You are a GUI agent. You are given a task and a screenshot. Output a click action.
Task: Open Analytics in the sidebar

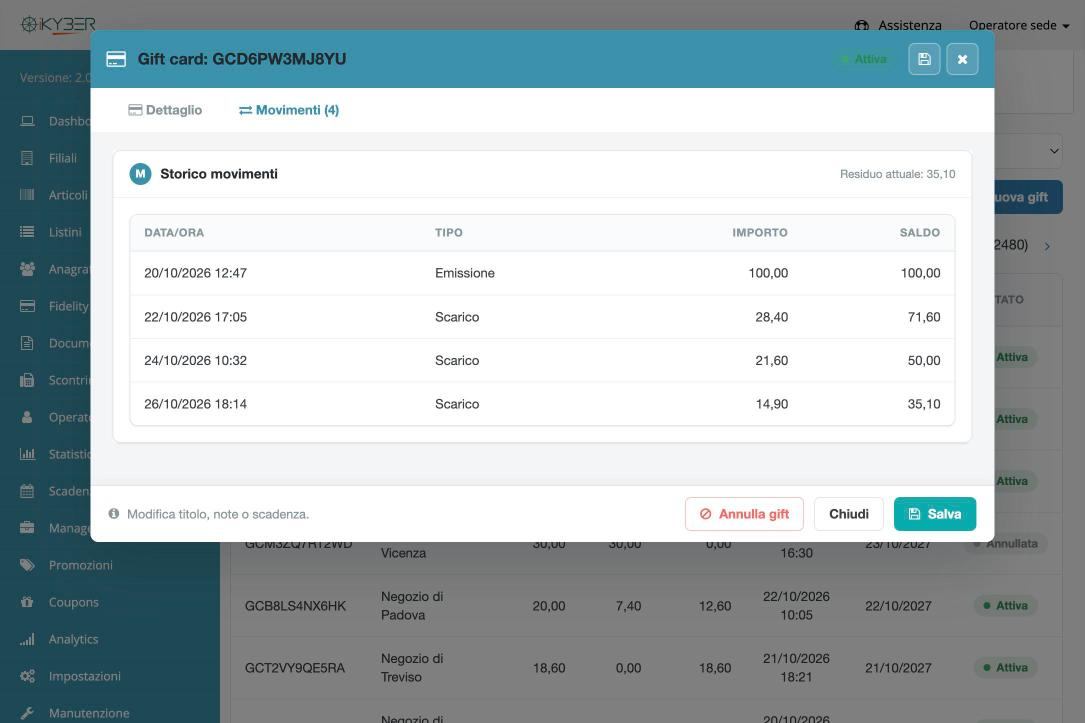[73, 639]
